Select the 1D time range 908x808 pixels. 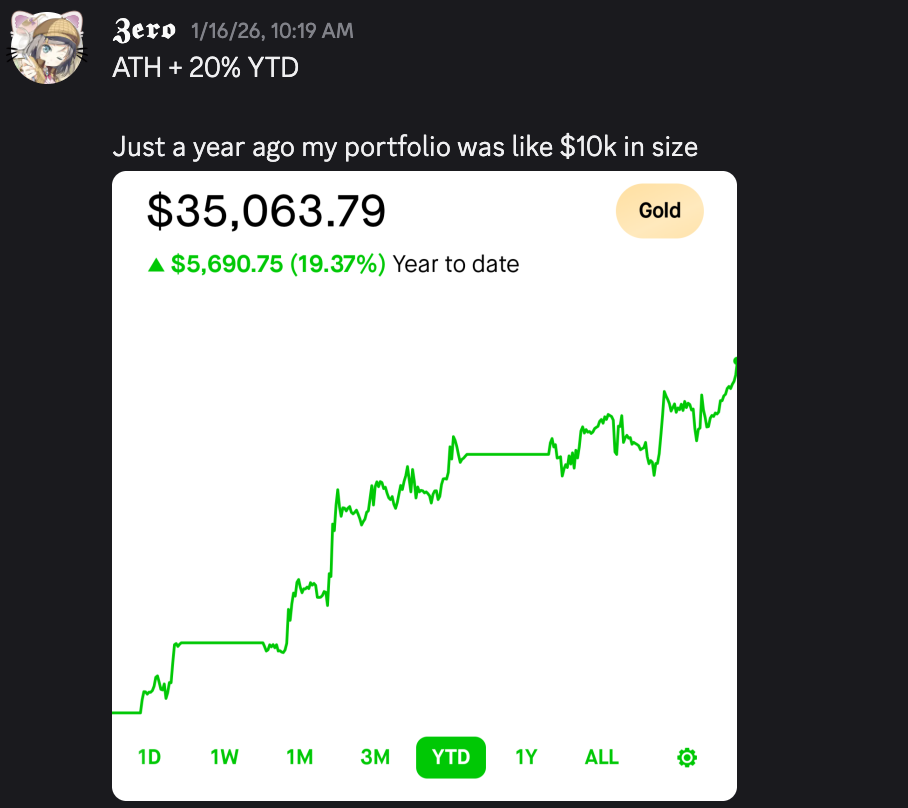149,757
